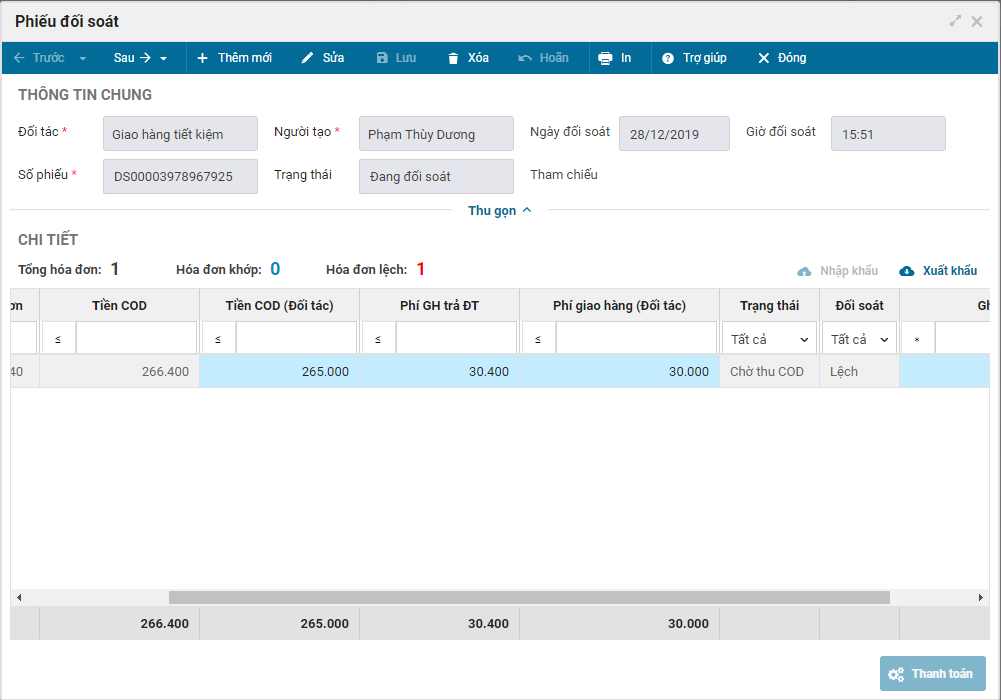Viewport: 1001px width, 700px height.
Task: Click the Số phiếu field
Action: click(181, 176)
